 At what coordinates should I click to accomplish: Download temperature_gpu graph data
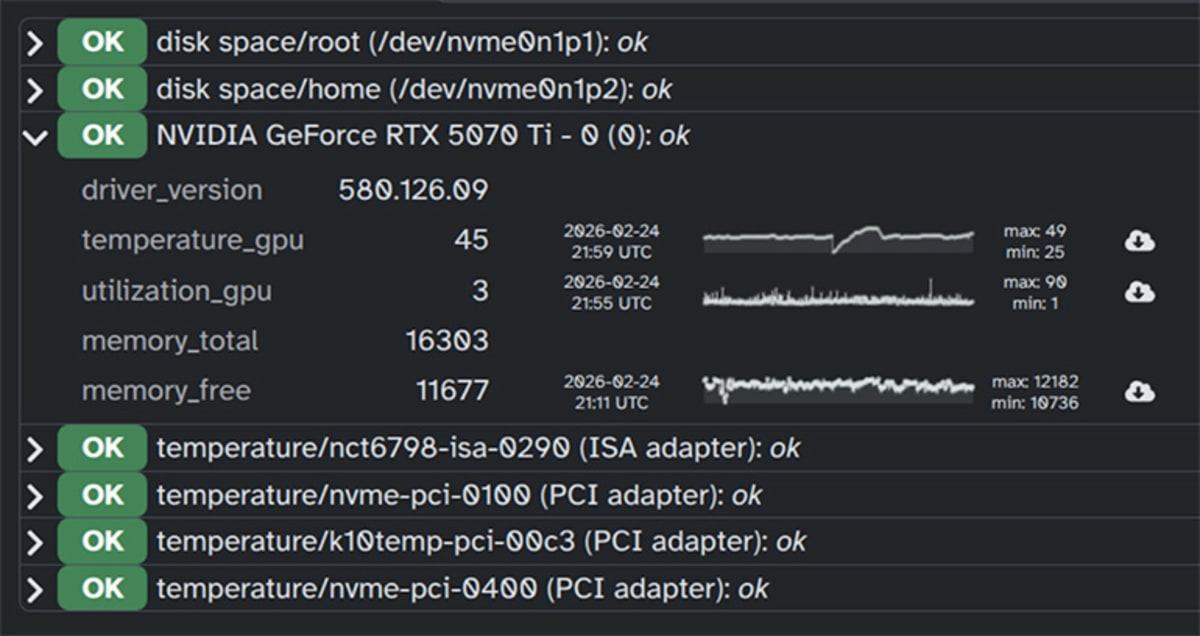tap(1139, 240)
